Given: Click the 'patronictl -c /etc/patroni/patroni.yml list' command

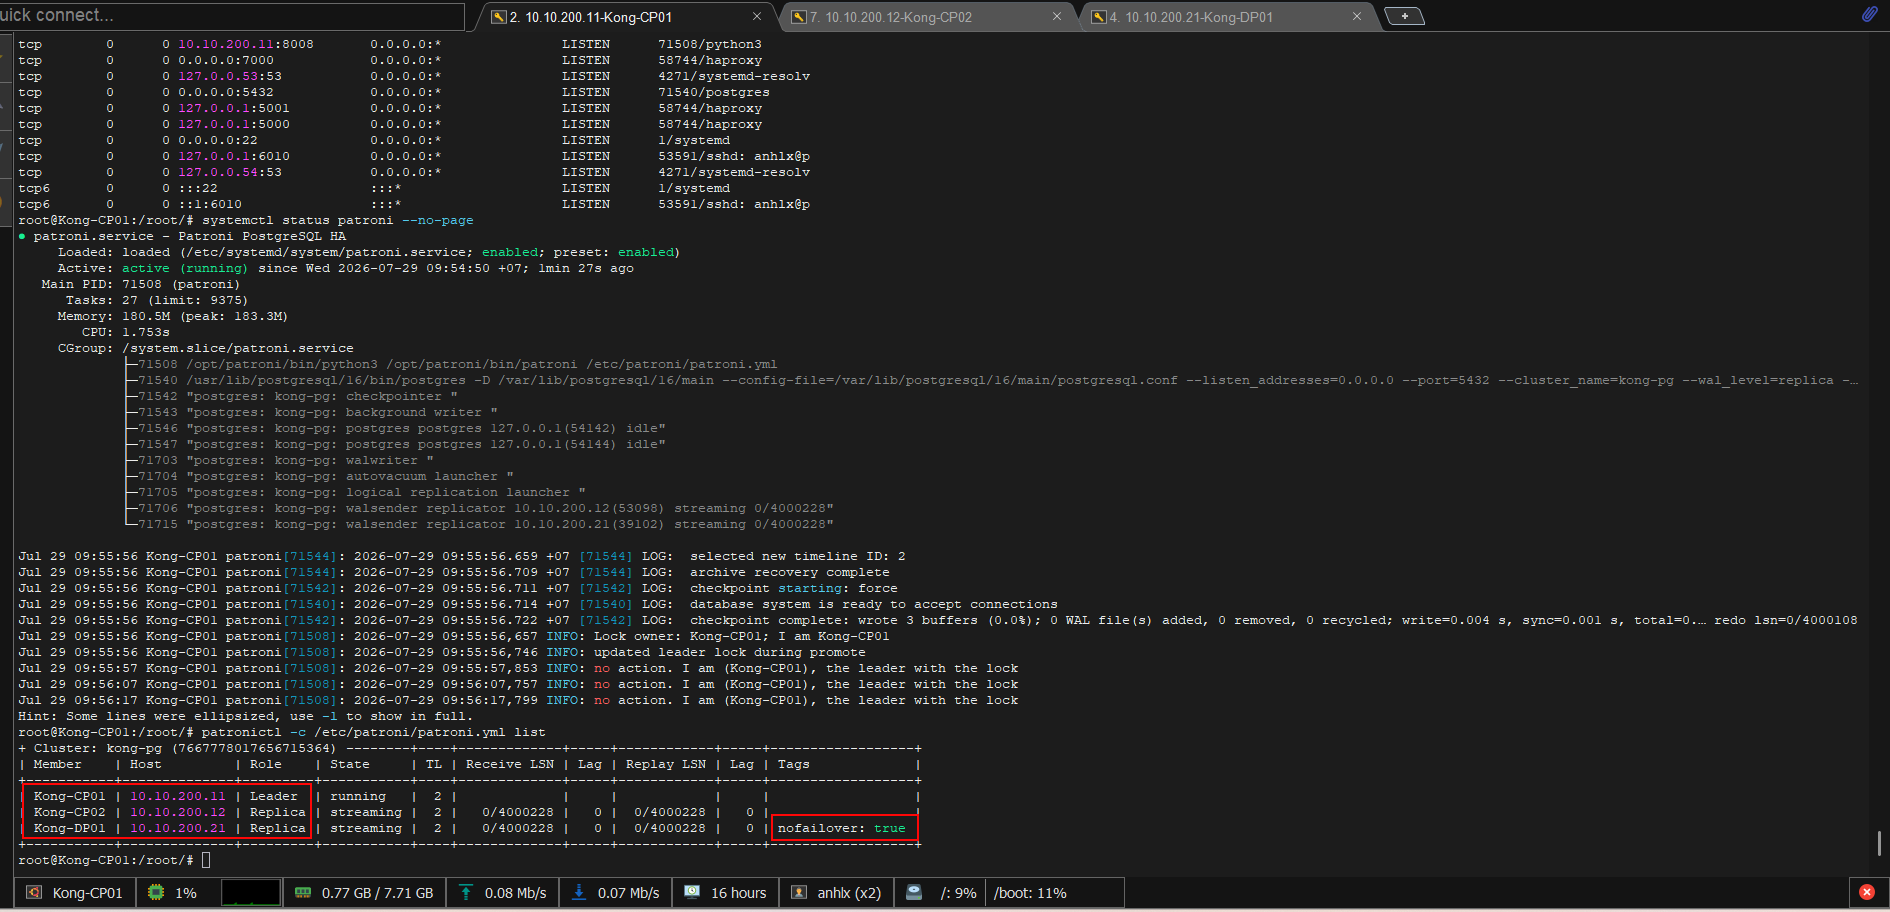Looking at the screenshot, I should point(373,732).
